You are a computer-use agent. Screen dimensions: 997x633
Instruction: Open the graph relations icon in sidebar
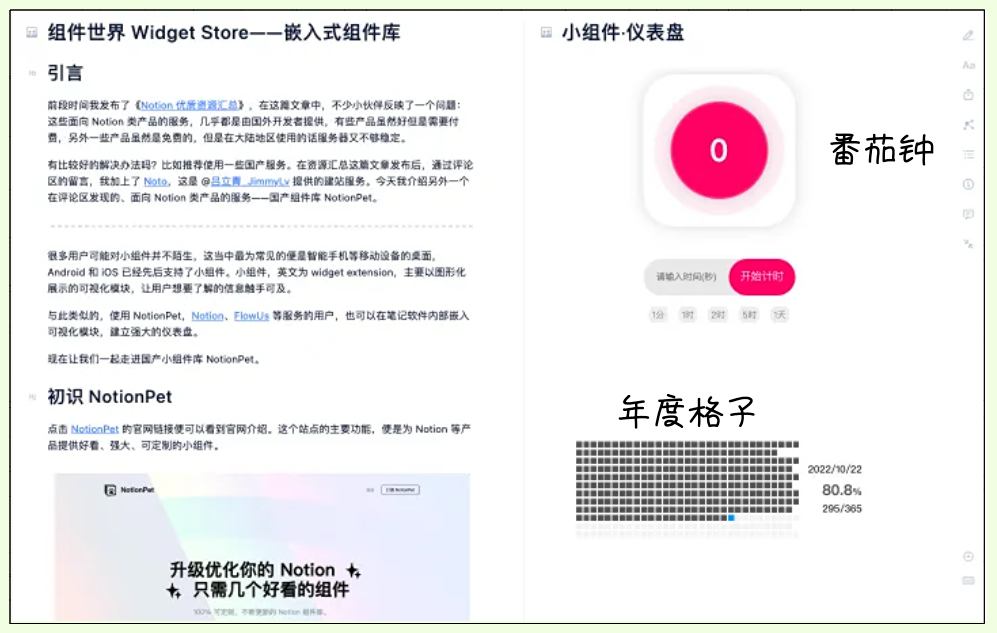[968, 125]
